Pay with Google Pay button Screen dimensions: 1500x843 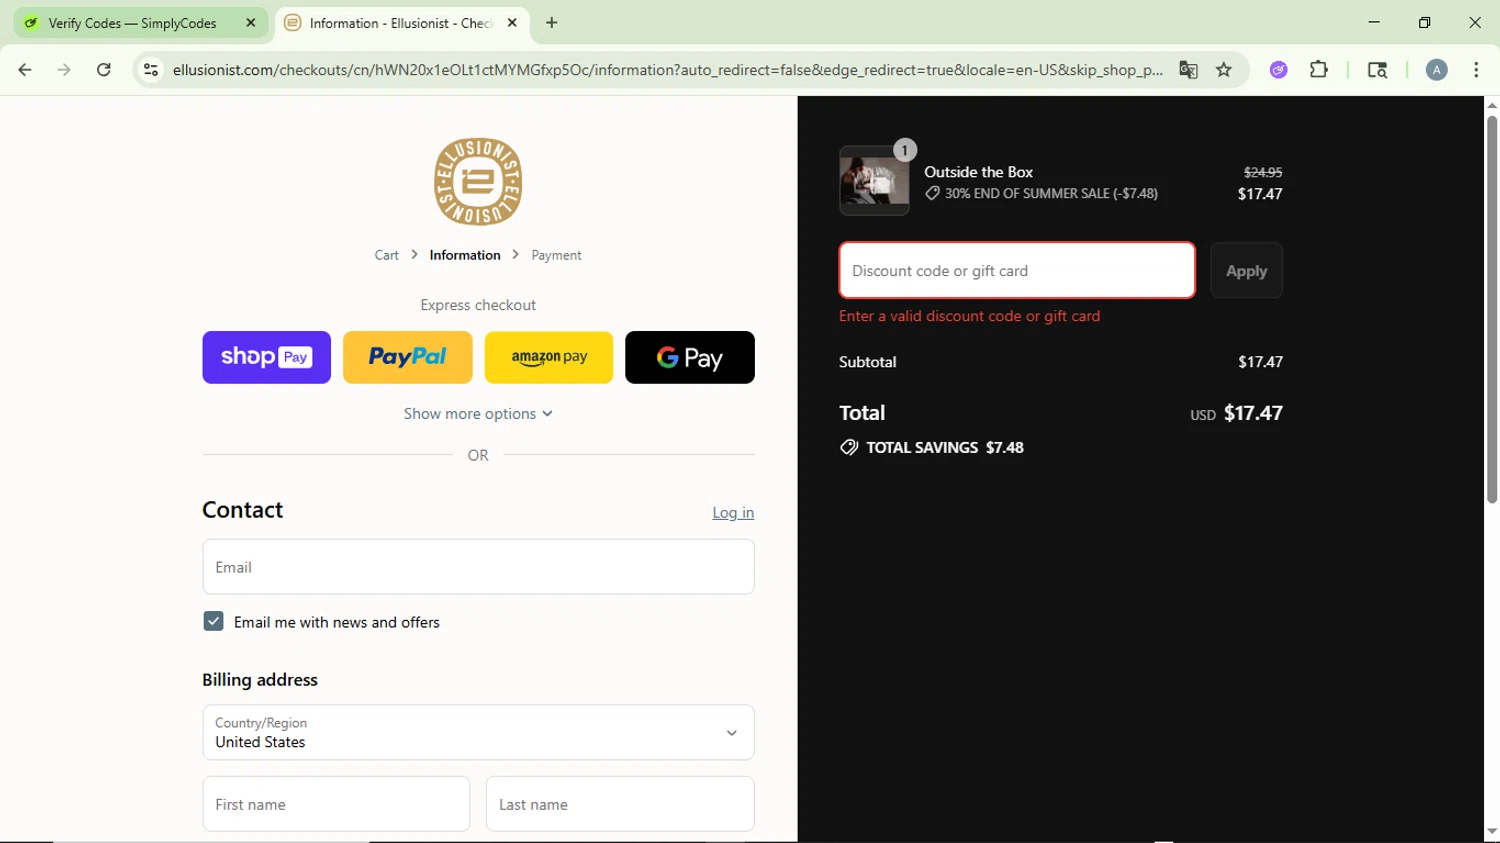690,357
